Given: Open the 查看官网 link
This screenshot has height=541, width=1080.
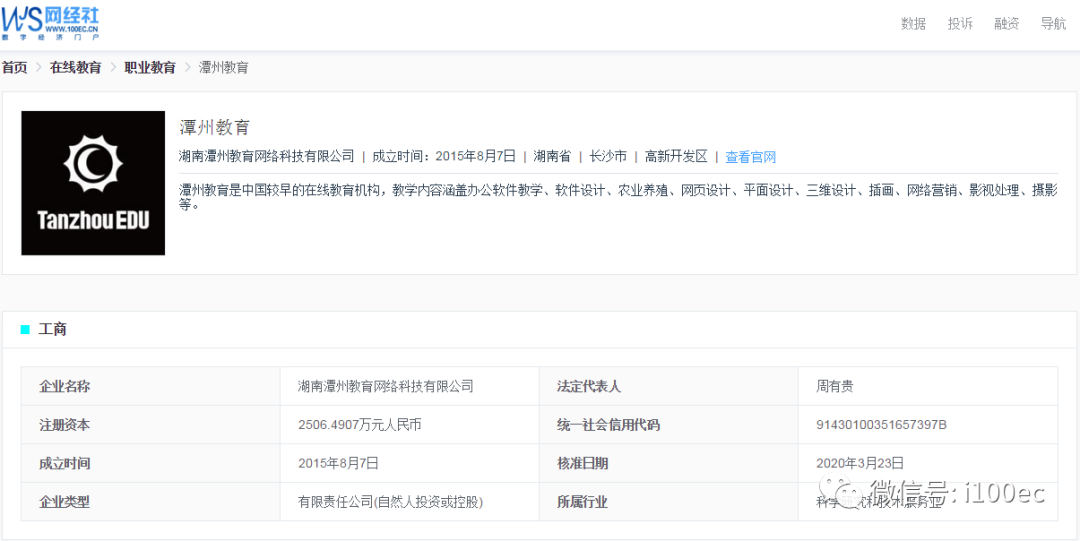Looking at the screenshot, I should click(x=751, y=157).
